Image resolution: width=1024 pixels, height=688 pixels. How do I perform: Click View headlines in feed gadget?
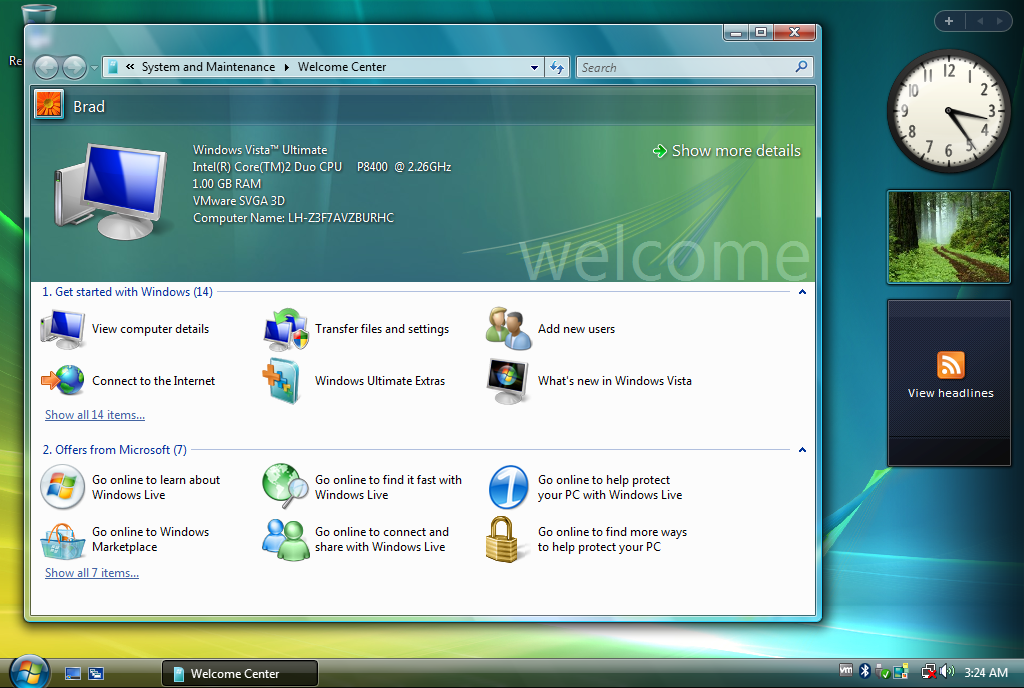[x=950, y=393]
